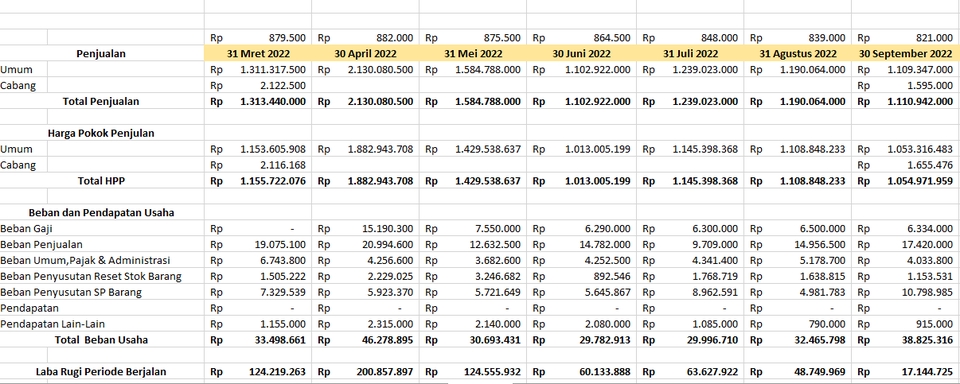The image size is (960, 384).
Task: Click the 31 Juli 2022 column header
Action: click(x=691, y=54)
